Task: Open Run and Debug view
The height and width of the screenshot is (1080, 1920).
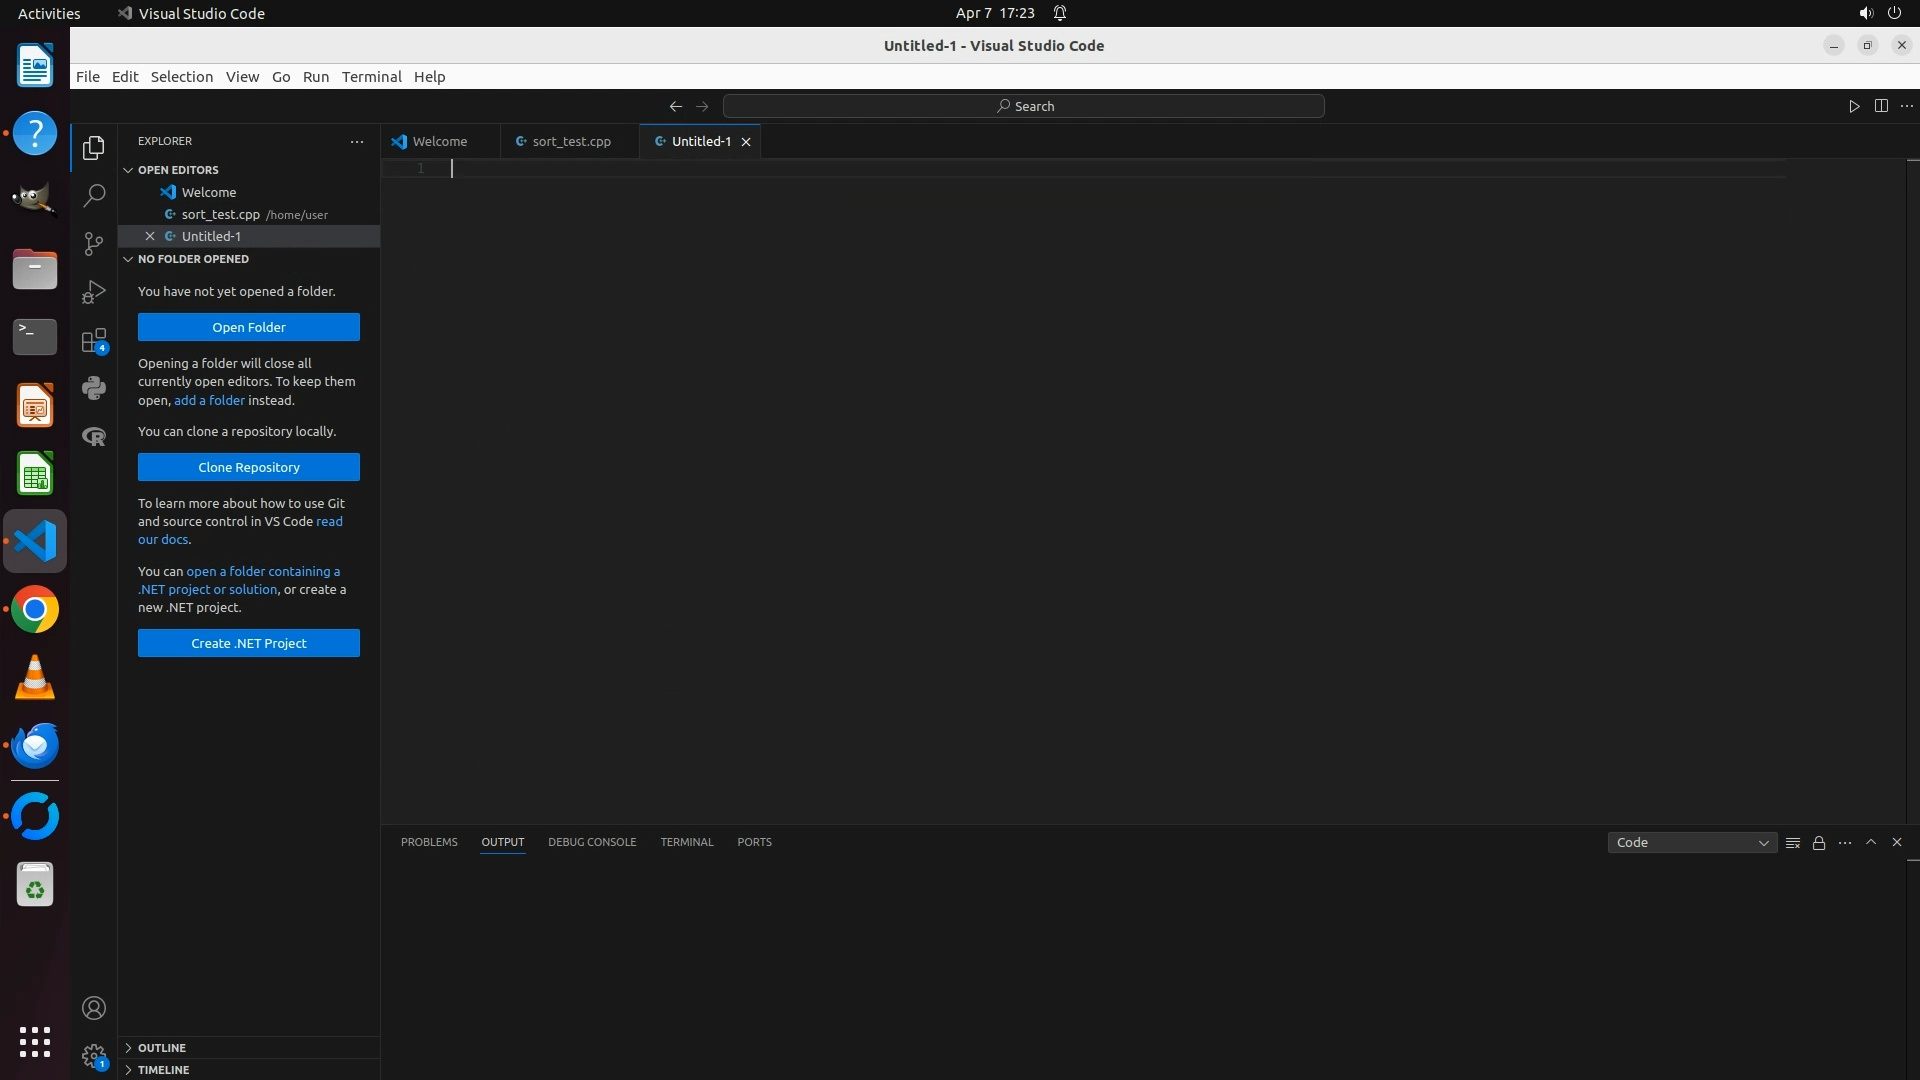Action: (94, 292)
